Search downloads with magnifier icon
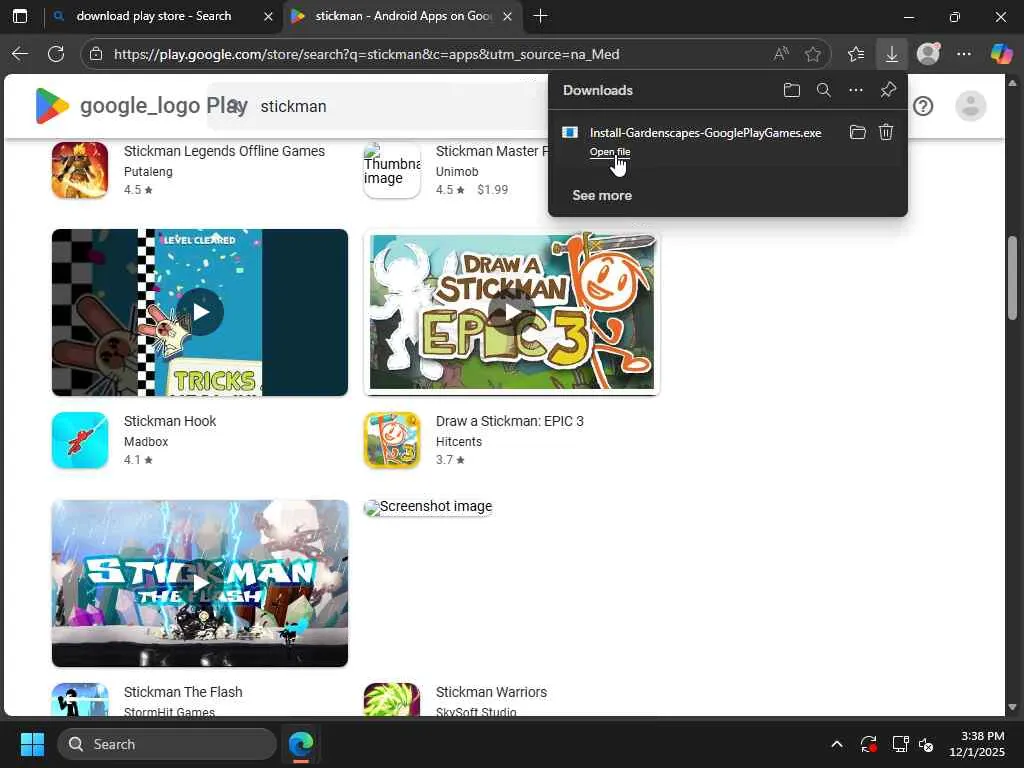The width and height of the screenshot is (1024, 768). click(824, 90)
